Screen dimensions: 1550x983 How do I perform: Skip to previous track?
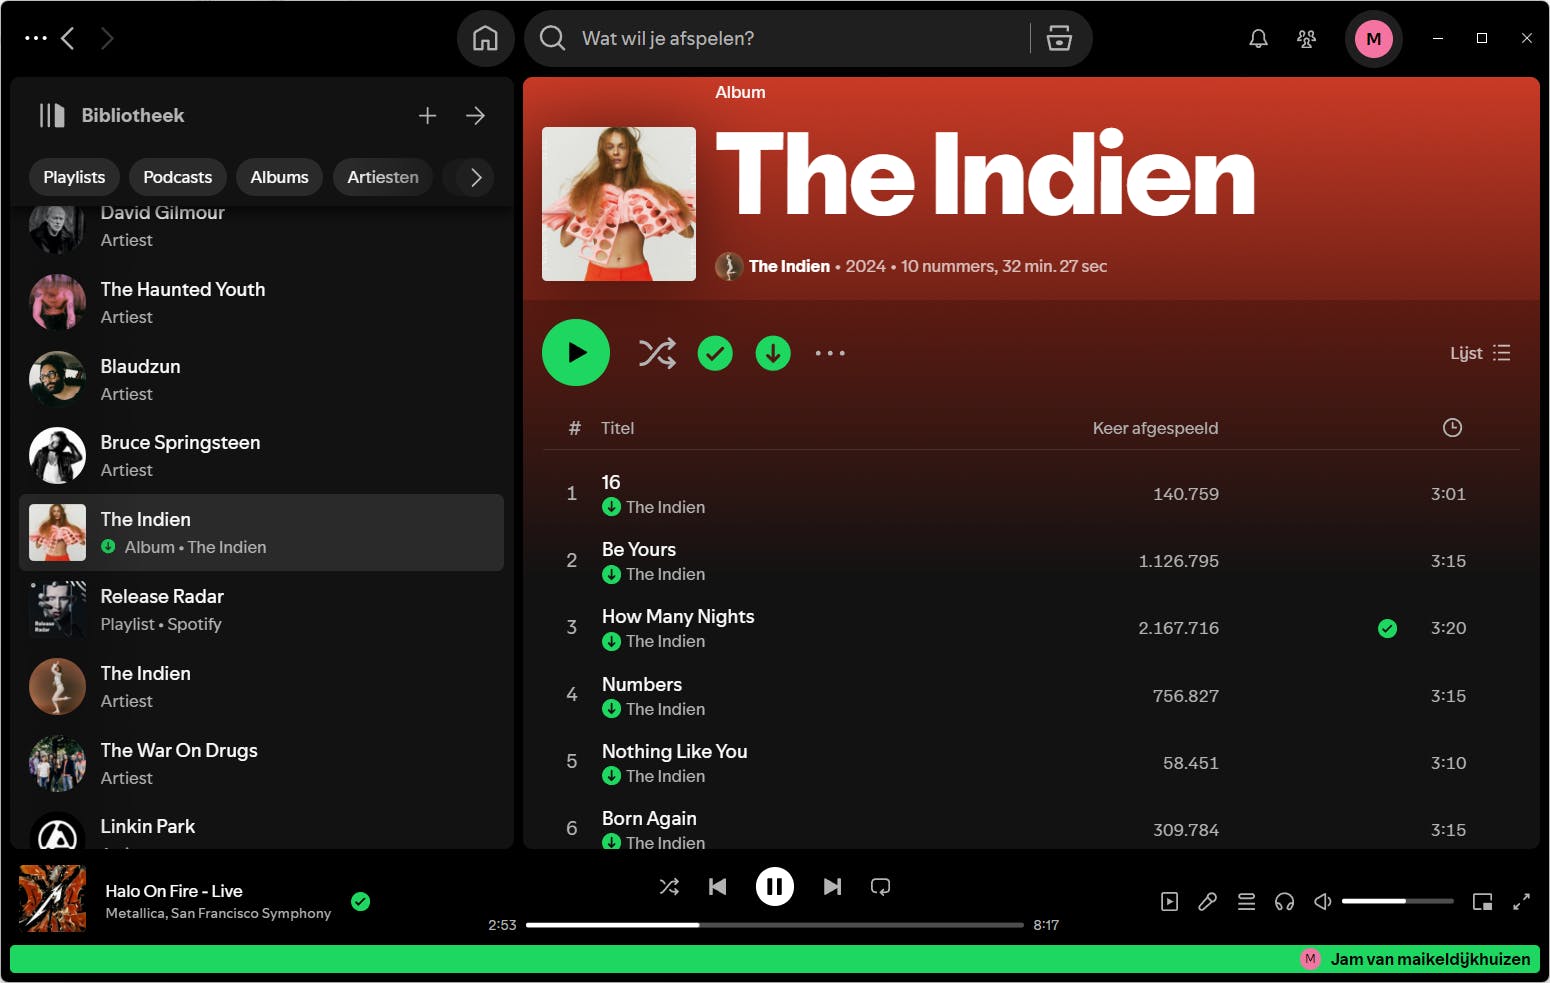(717, 886)
